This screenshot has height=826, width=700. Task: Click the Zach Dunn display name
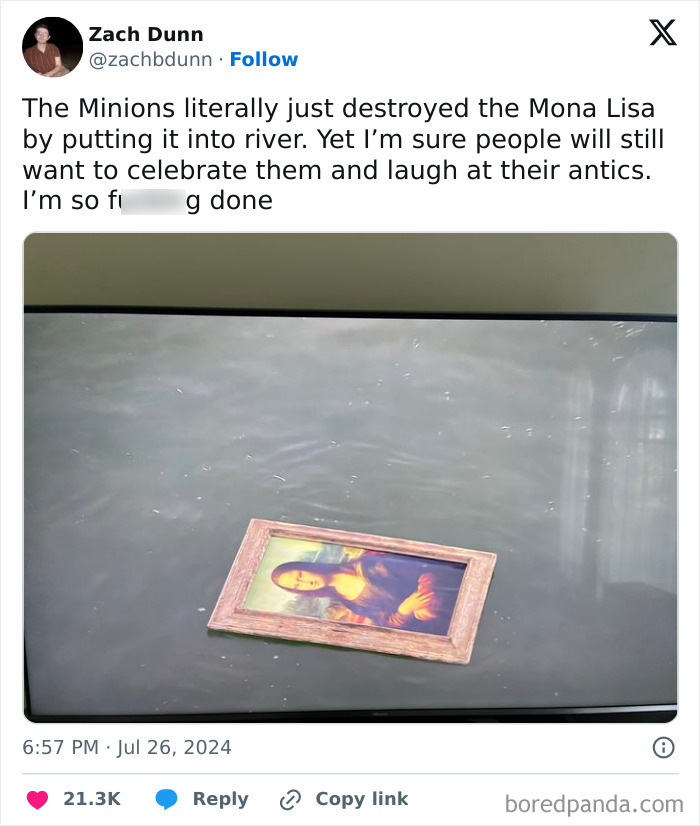(146, 34)
